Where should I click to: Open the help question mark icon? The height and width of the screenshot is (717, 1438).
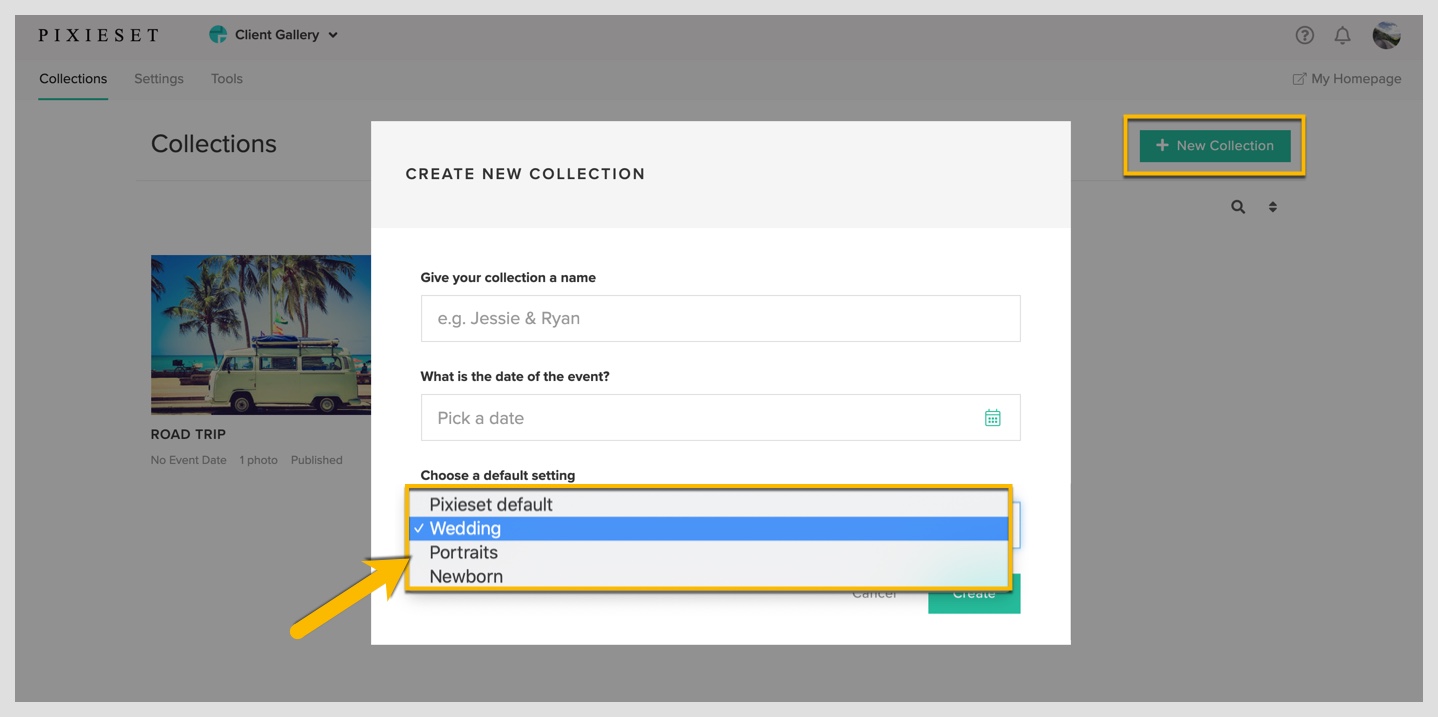(1304, 35)
